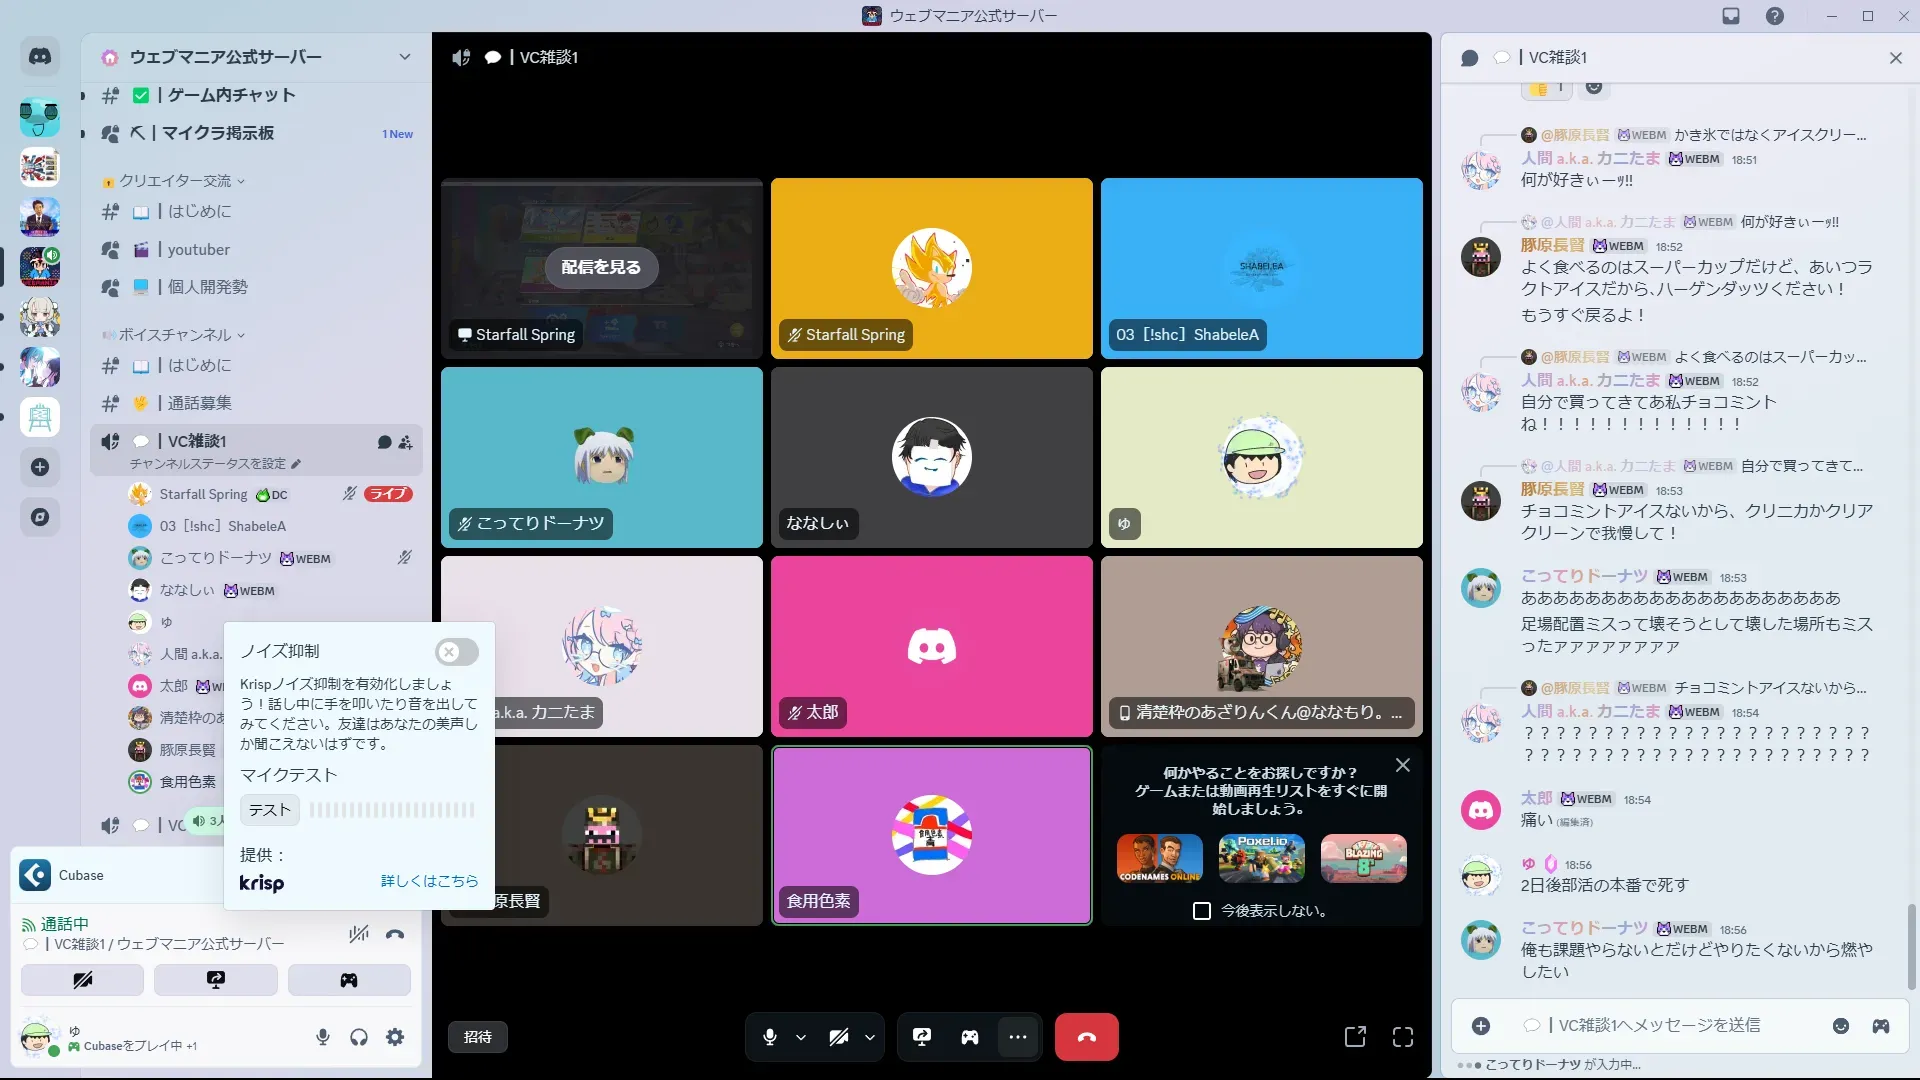Viewport: 1920px width, 1080px height.
Task: Mute microphone in the bottom call toolbar
Action: point(769,1037)
